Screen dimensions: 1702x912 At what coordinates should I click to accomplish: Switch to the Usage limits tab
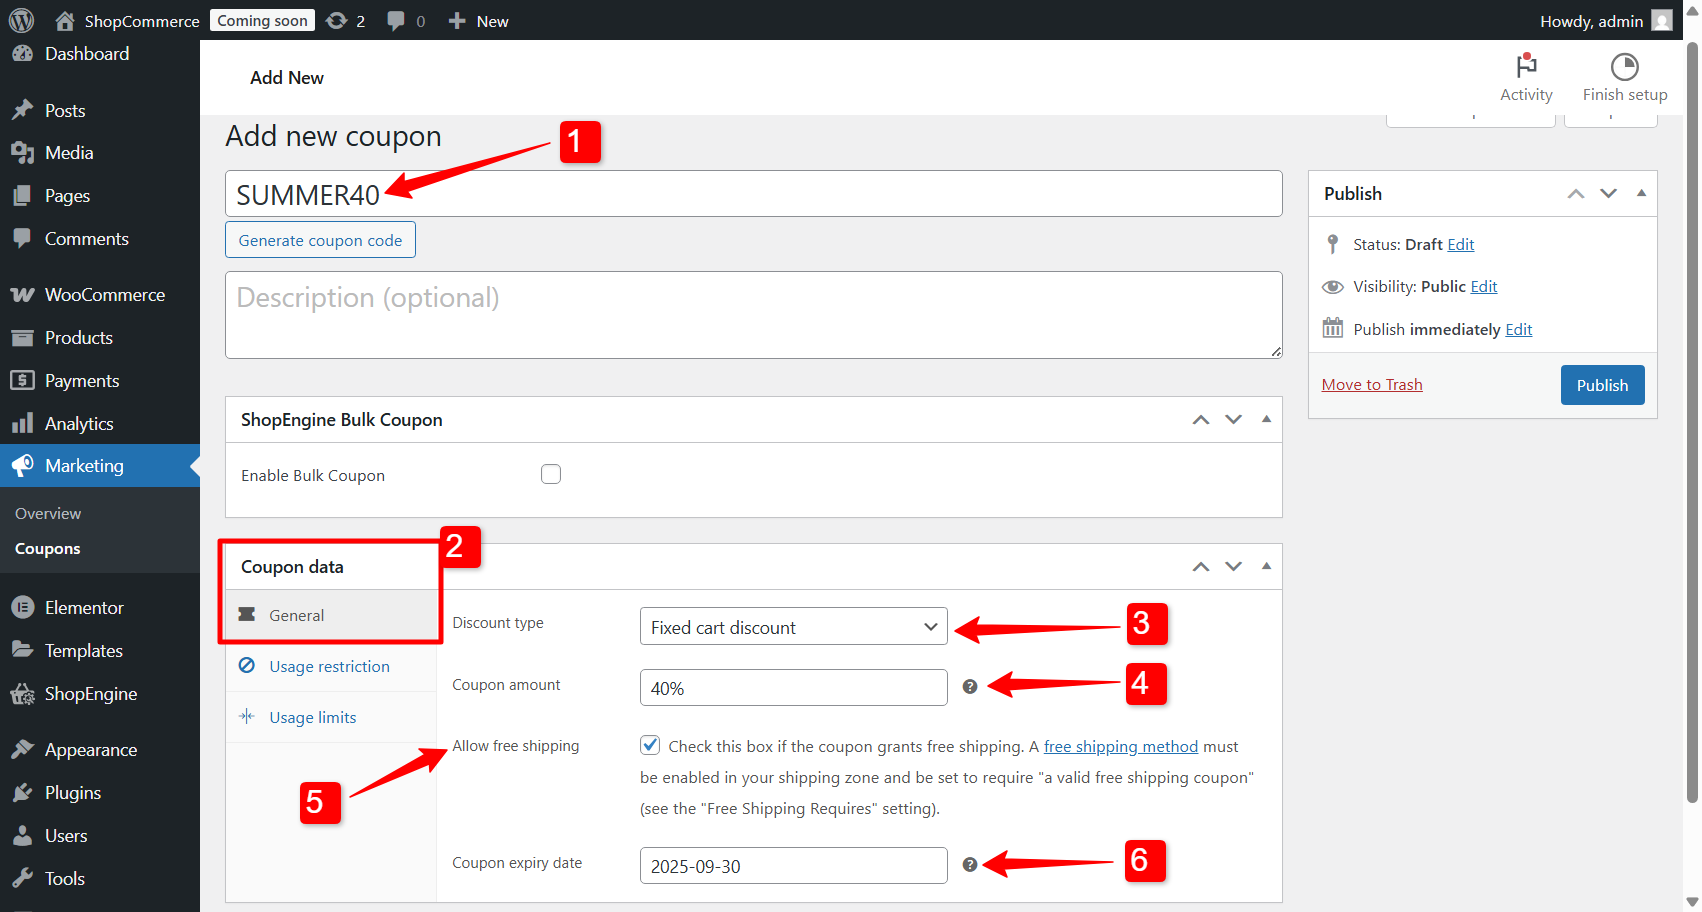[x=331, y=717]
